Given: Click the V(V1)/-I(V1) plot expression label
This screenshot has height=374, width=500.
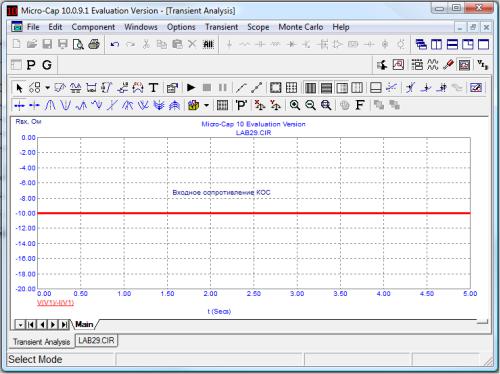Looking at the screenshot, I should pos(55,303).
